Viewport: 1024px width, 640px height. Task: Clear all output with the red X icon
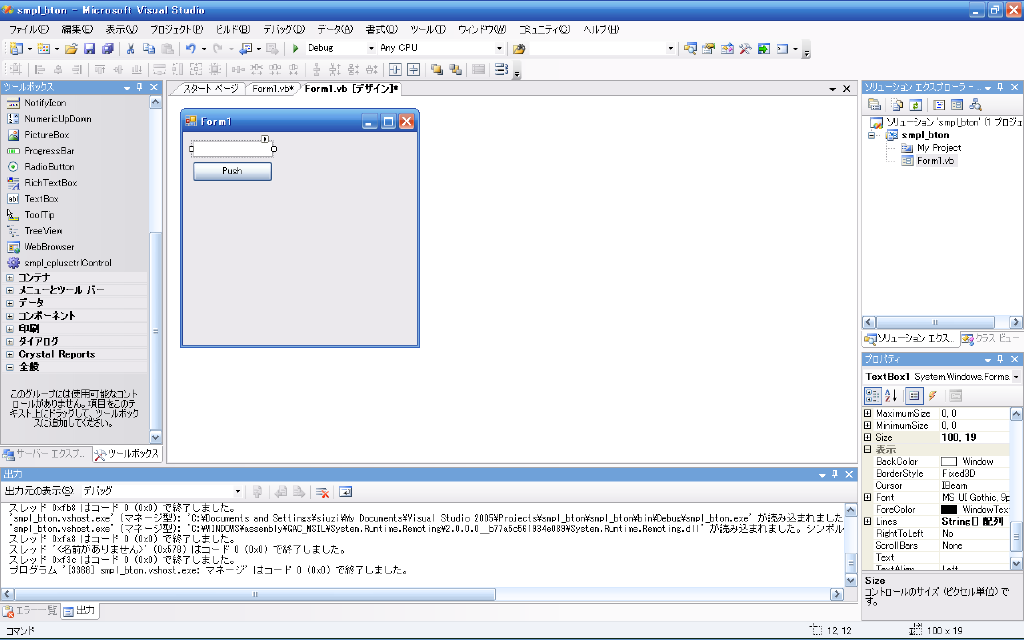(322, 492)
